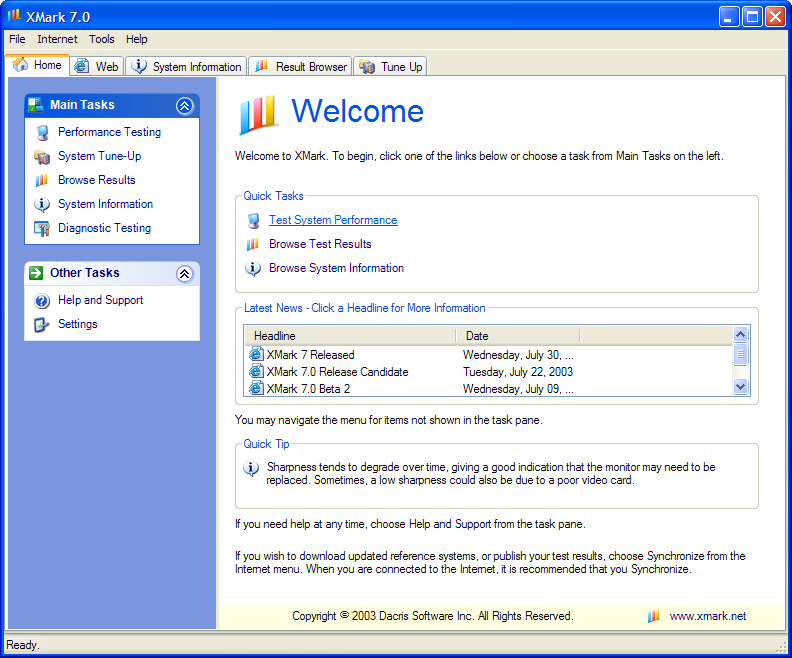Open Browse Results in the task pane

pos(96,180)
